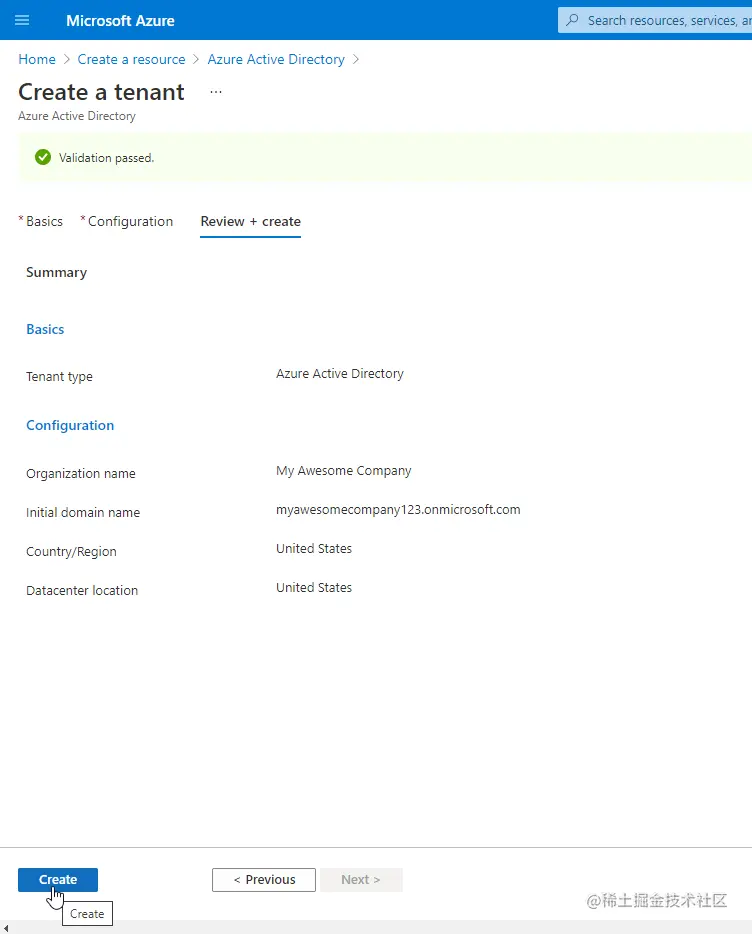The width and height of the screenshot is (752, 934).
Task: Open the ellipsis more options menu
Action: (216, 92)
